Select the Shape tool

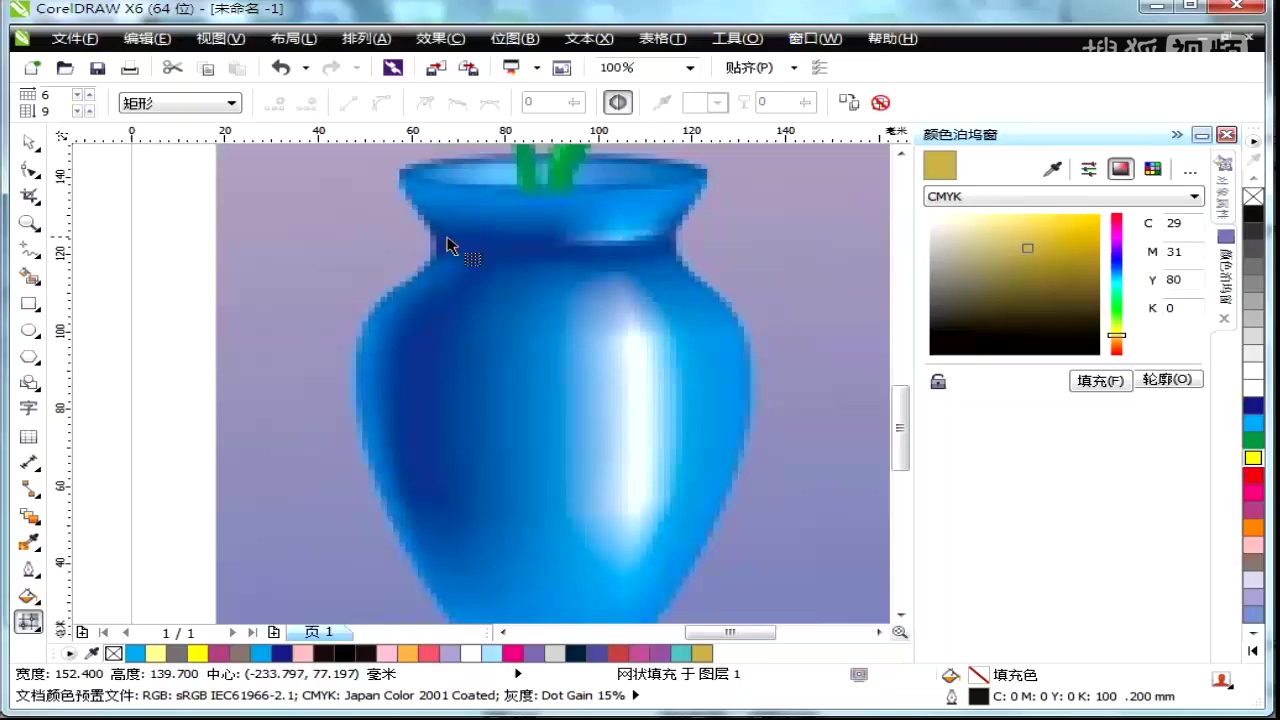(29, 170)
